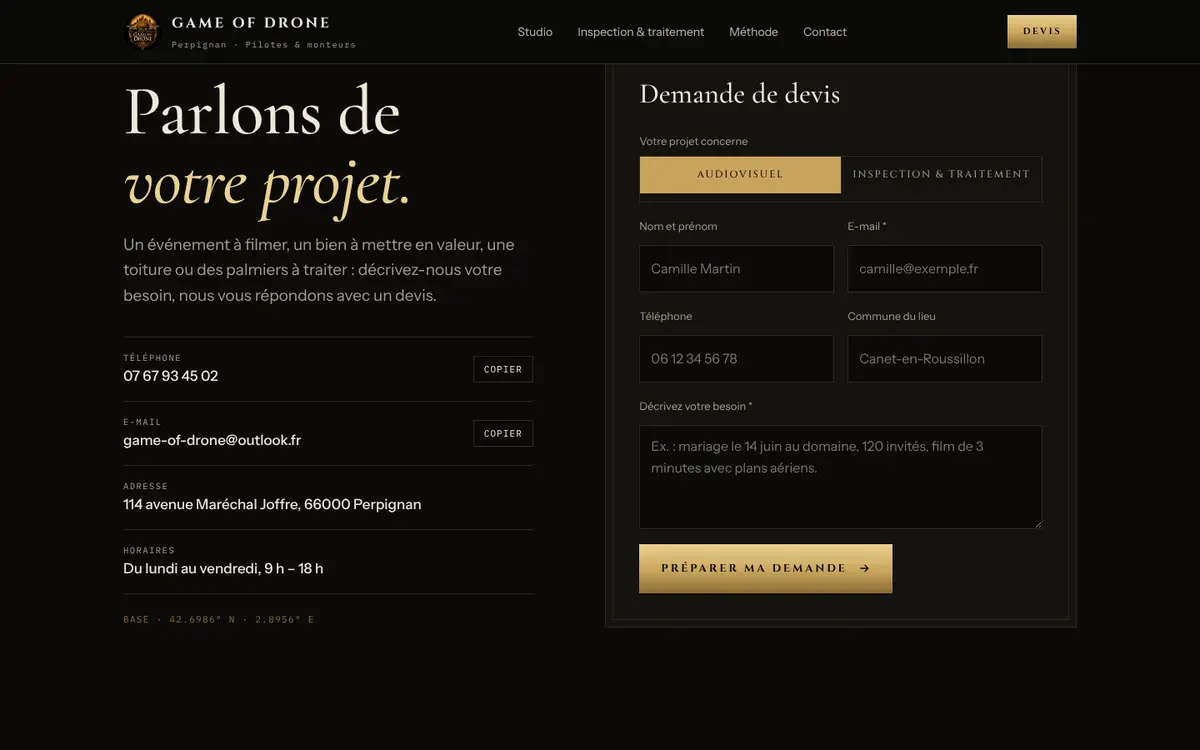The height and width of the screenshot is (750, 1200).
Task: Go to the Méthode section
Action: pyautogui.click(x=754, y=32)
